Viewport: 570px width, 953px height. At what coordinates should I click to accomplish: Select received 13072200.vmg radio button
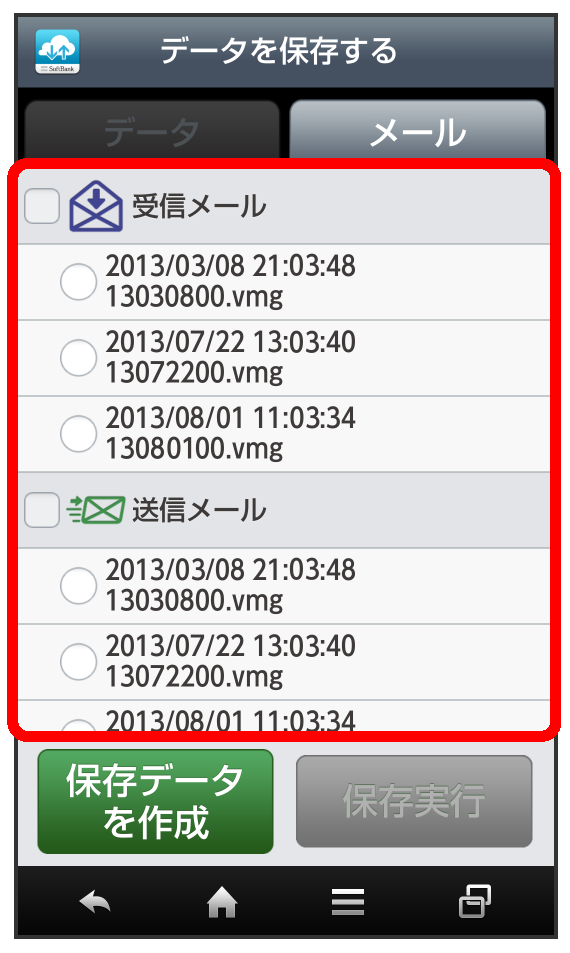[x=78, y=357]
